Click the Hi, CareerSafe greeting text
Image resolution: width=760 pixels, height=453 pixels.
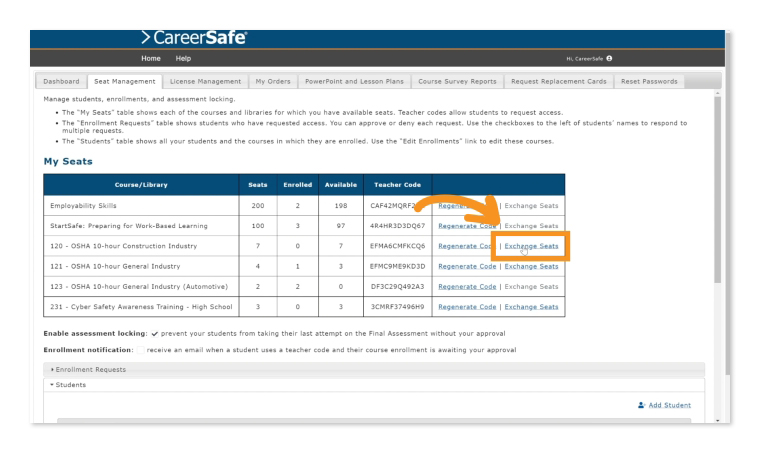(585, 59)
